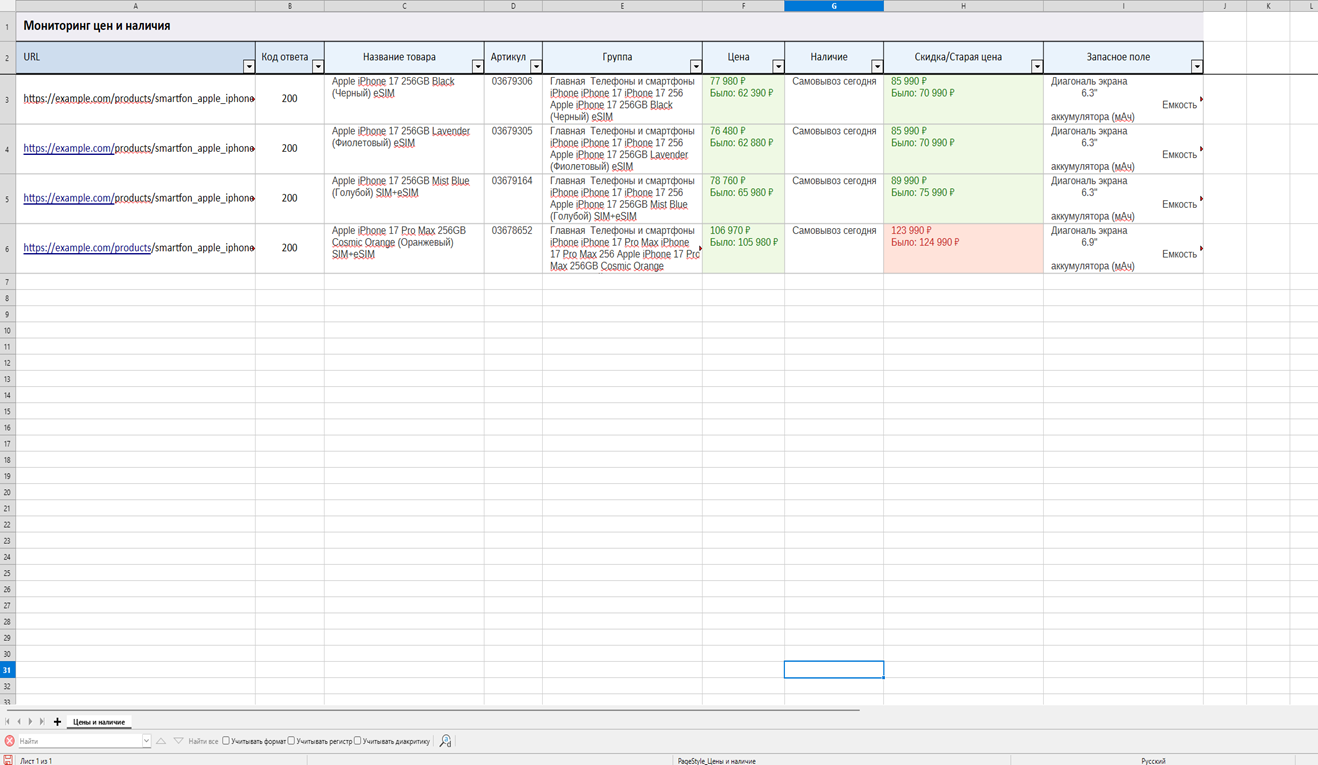This screenshot has width=1318, height=765.
Task: Enable the 'Учитывать формат' checkbox
Action: pyautogui.click(x=226, y=741)
